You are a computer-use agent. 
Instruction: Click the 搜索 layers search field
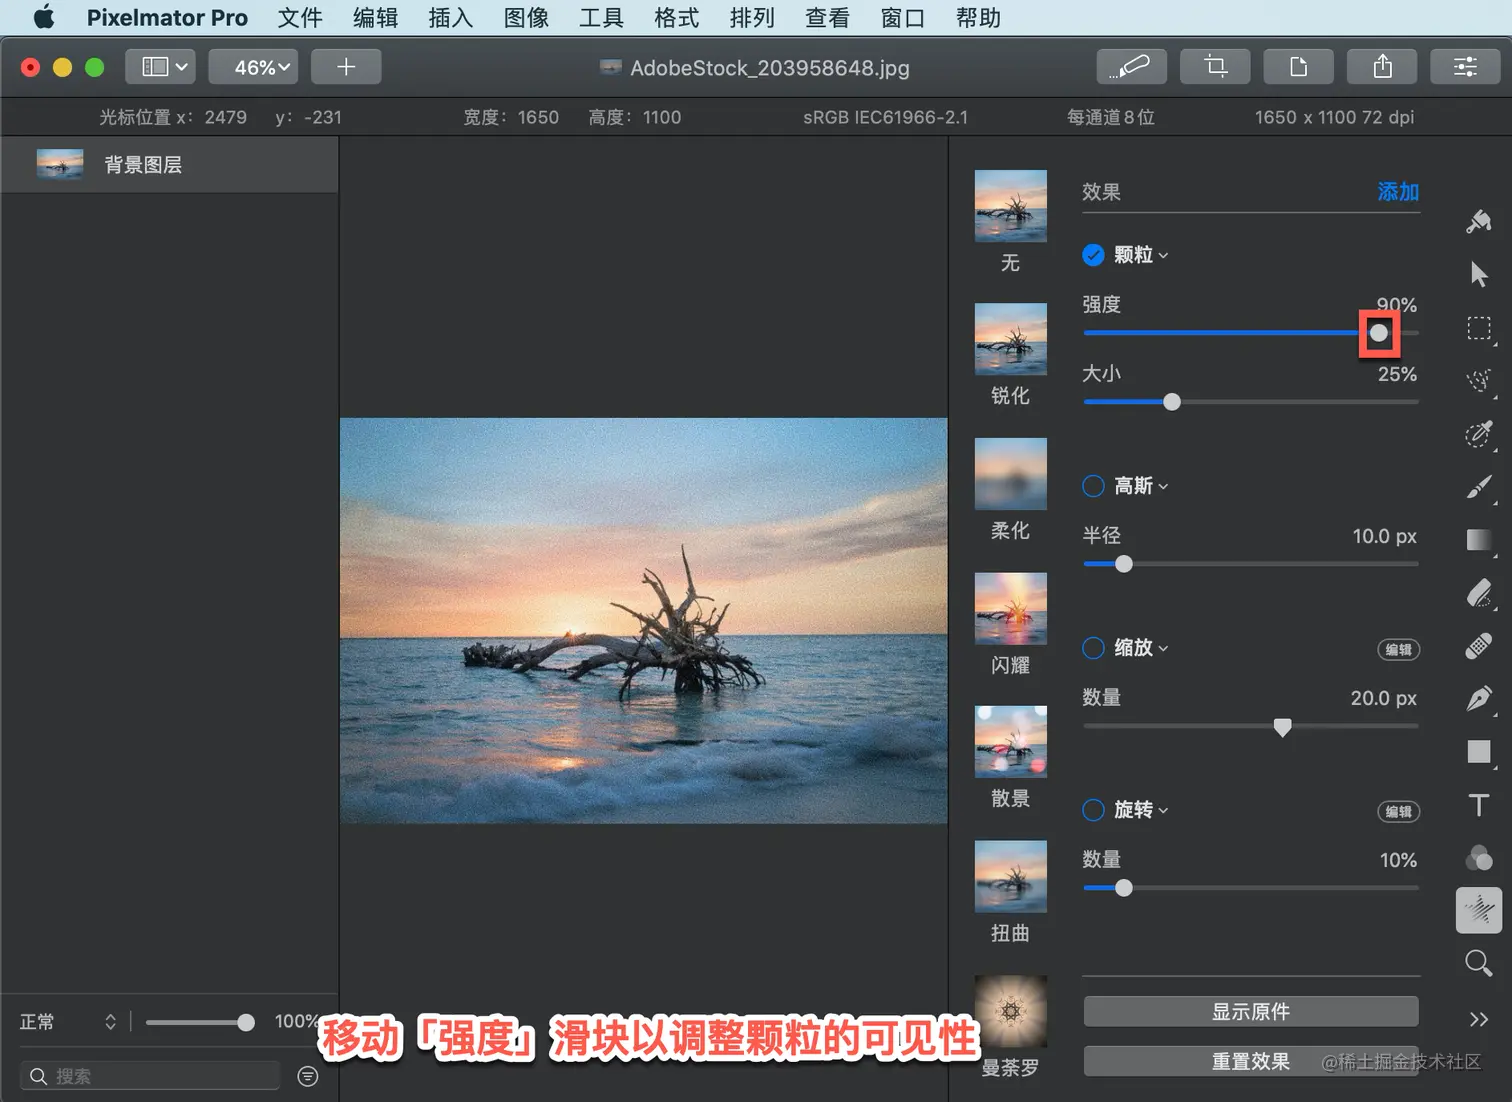[150, 1076]
